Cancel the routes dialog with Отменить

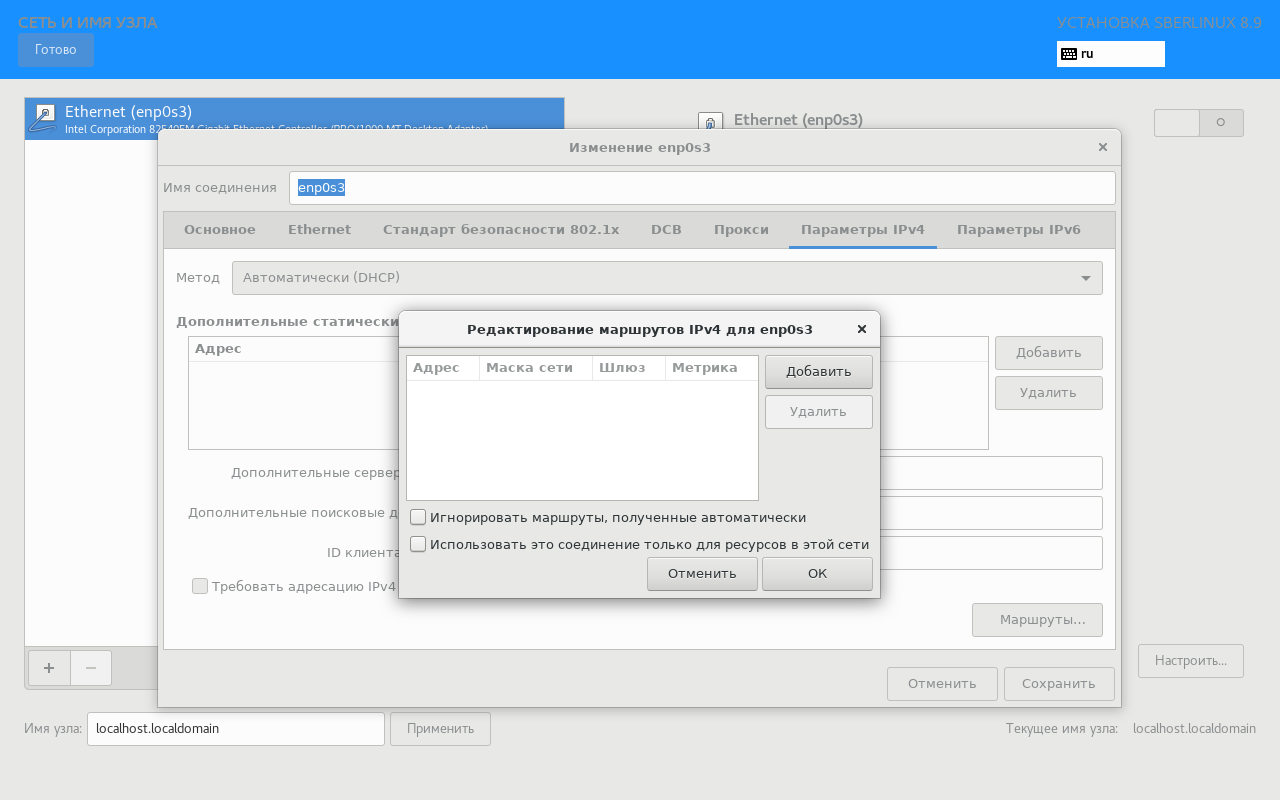click(702, 574)
